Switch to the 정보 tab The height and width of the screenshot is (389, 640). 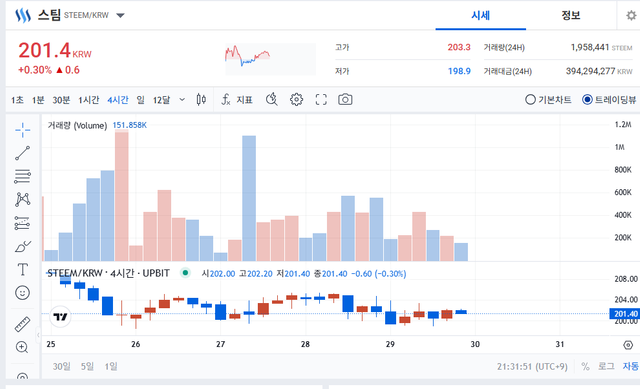571,16
